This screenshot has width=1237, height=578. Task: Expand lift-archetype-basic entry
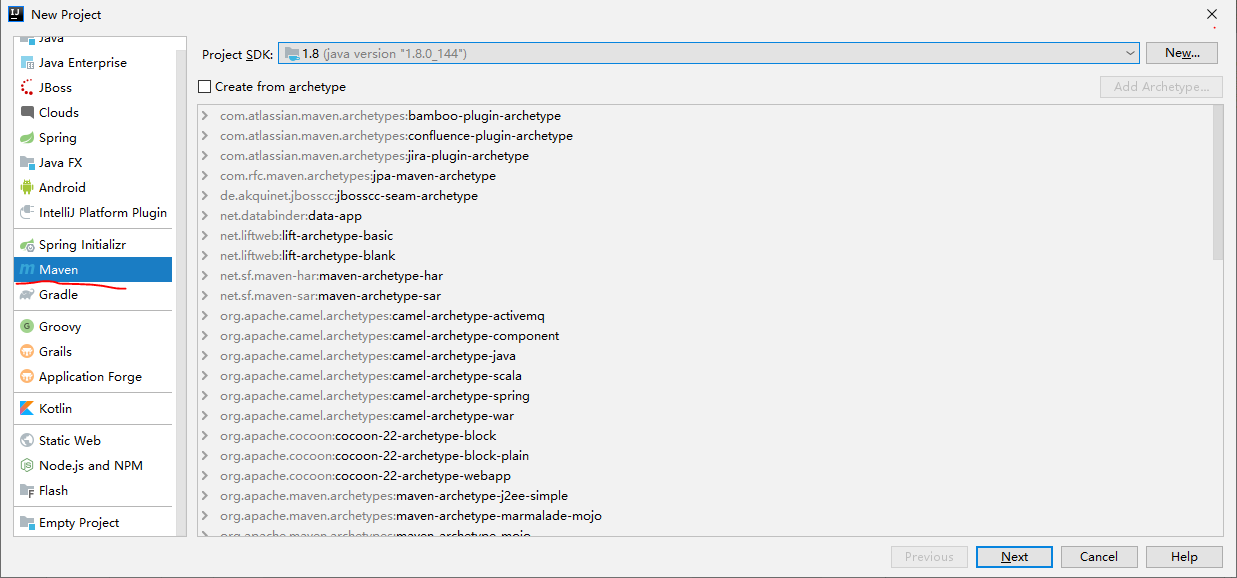pyautogui.click(x=205, y=236)
